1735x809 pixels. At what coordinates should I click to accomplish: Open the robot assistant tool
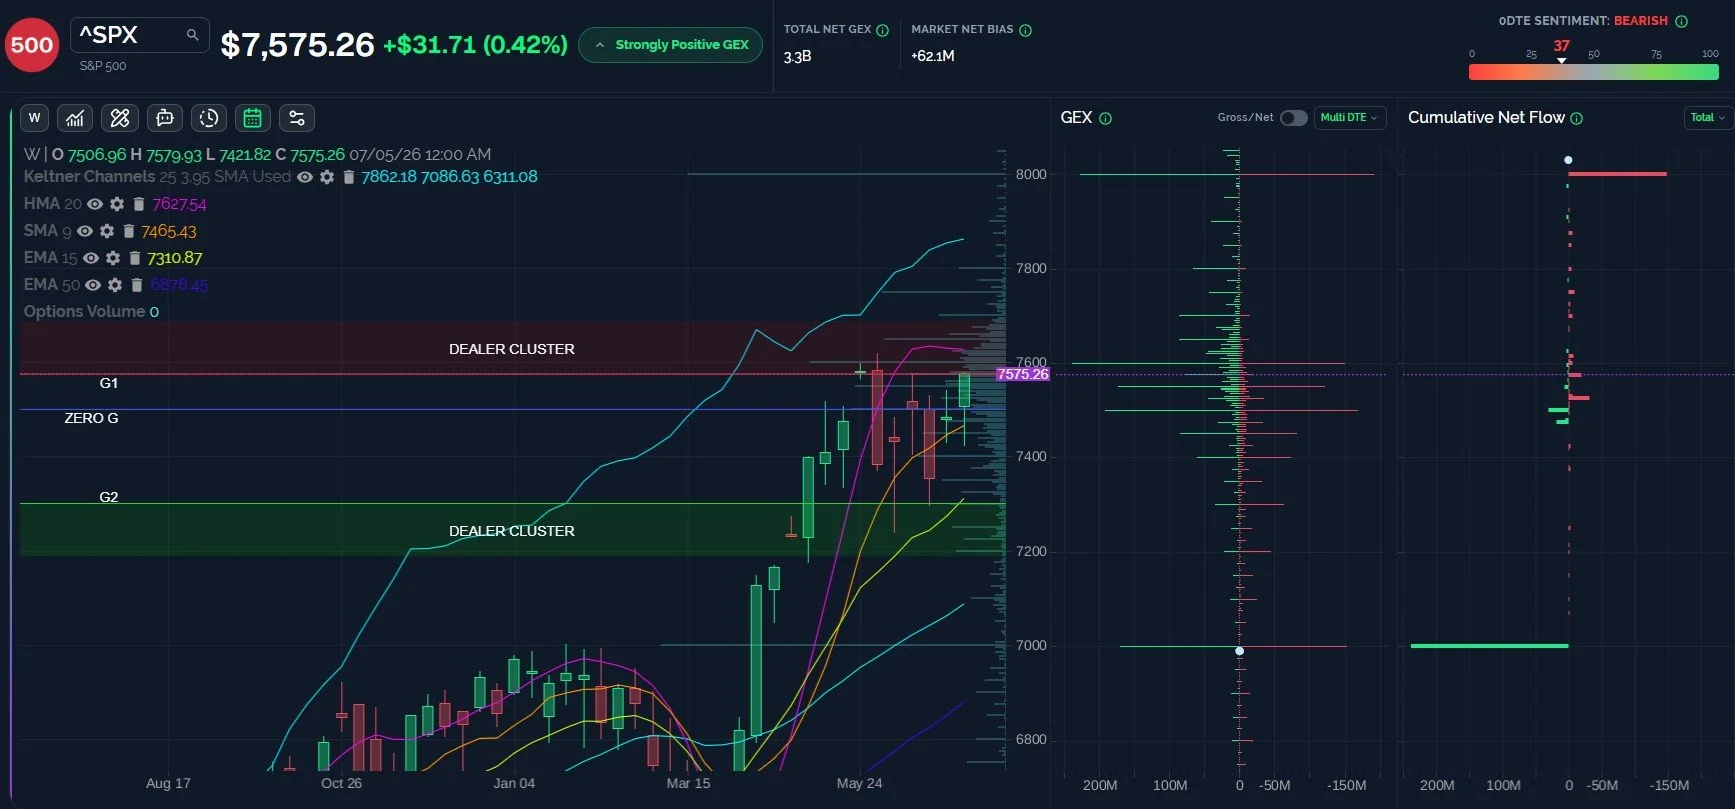pyautogui.click(x=165, y=118)
